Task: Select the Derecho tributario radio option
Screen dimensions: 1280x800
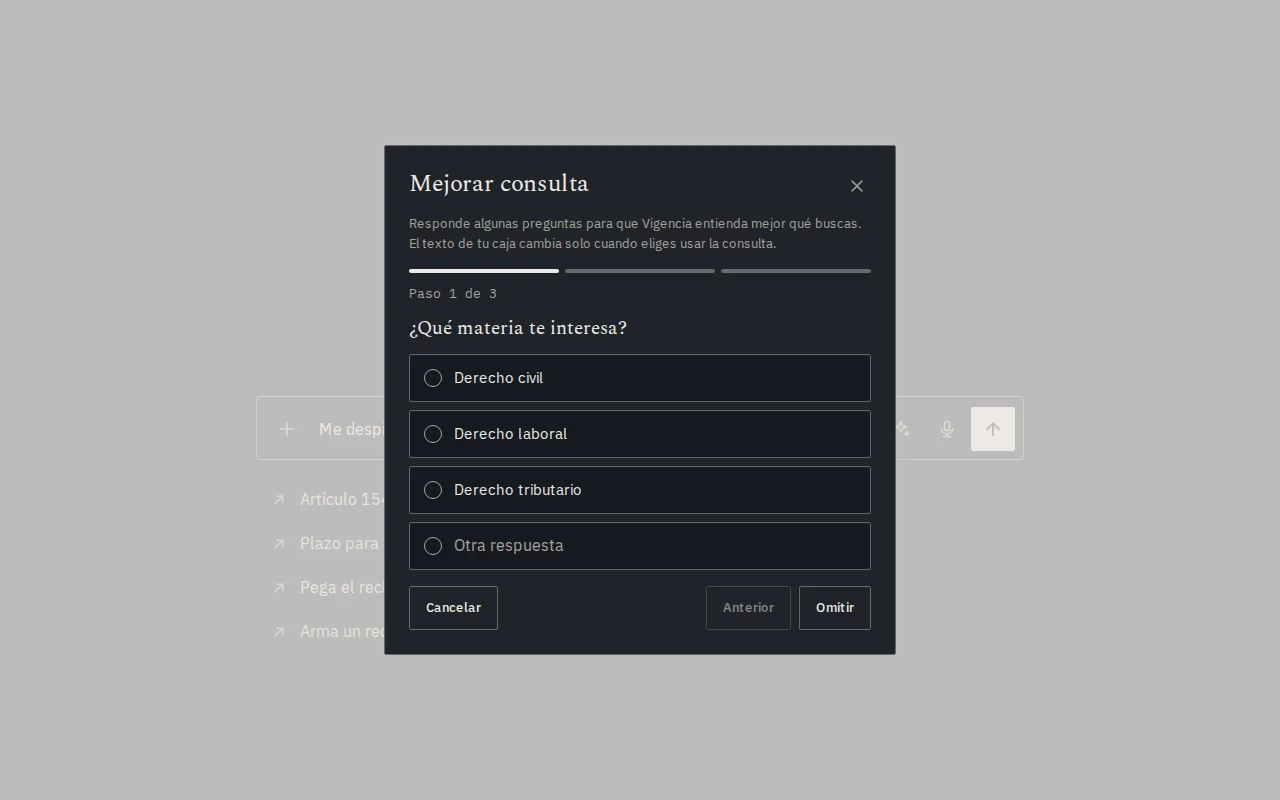Action: [x=640, y=490]
